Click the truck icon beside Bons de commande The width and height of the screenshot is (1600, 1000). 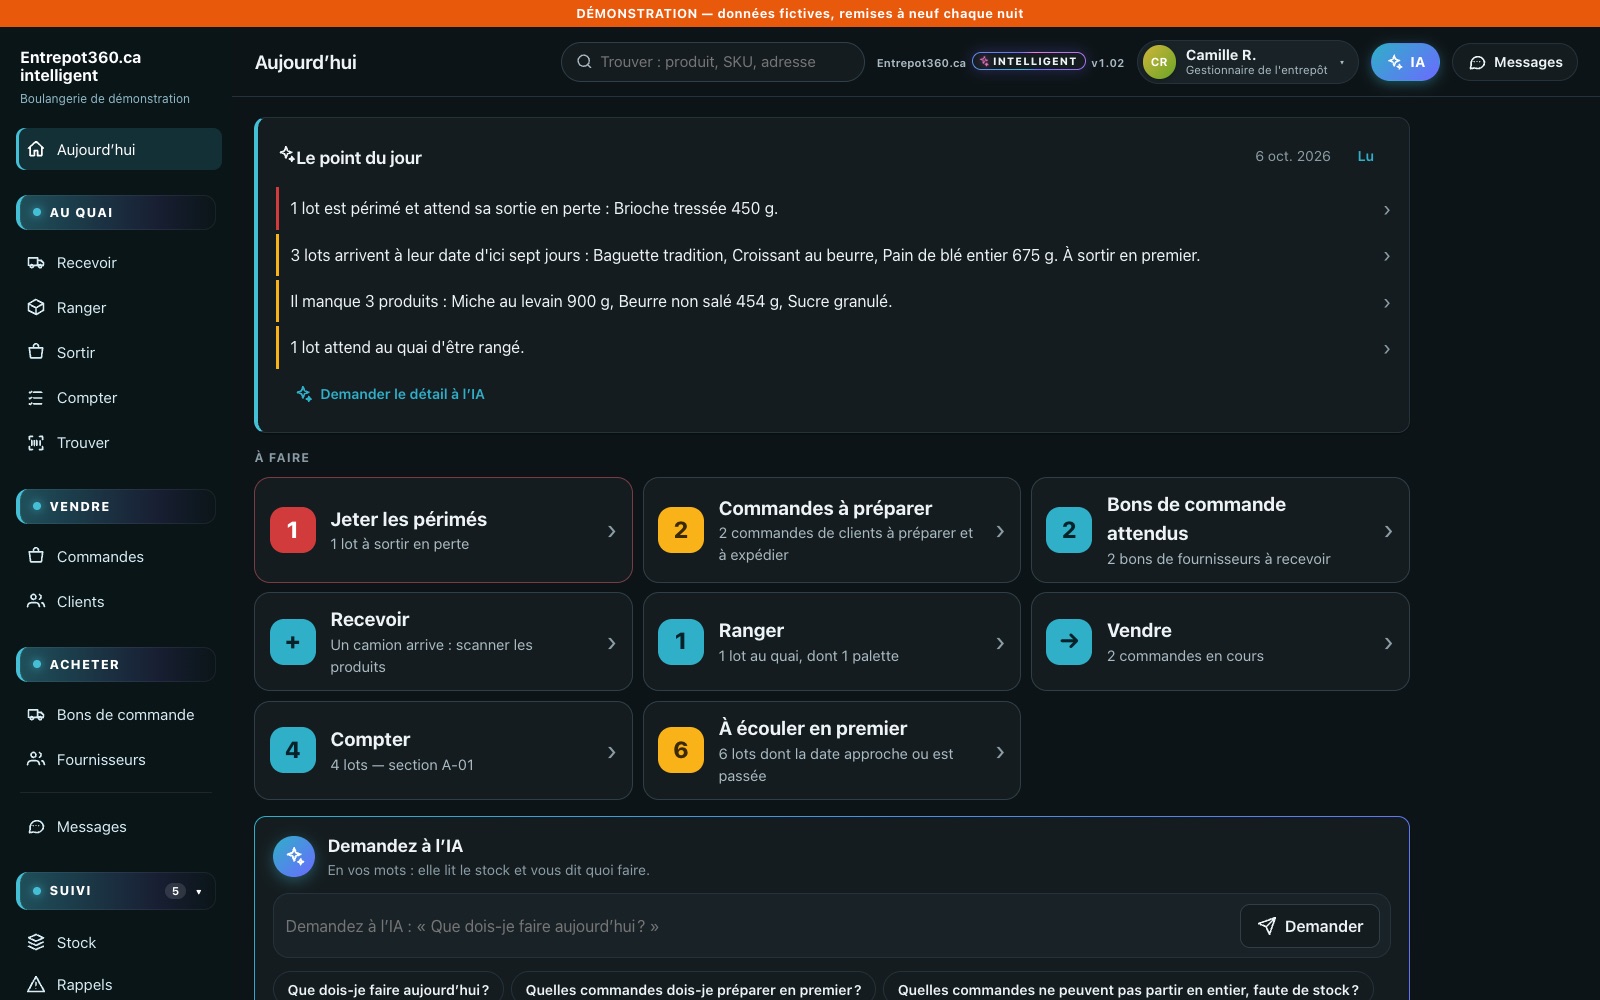(36, 715)
